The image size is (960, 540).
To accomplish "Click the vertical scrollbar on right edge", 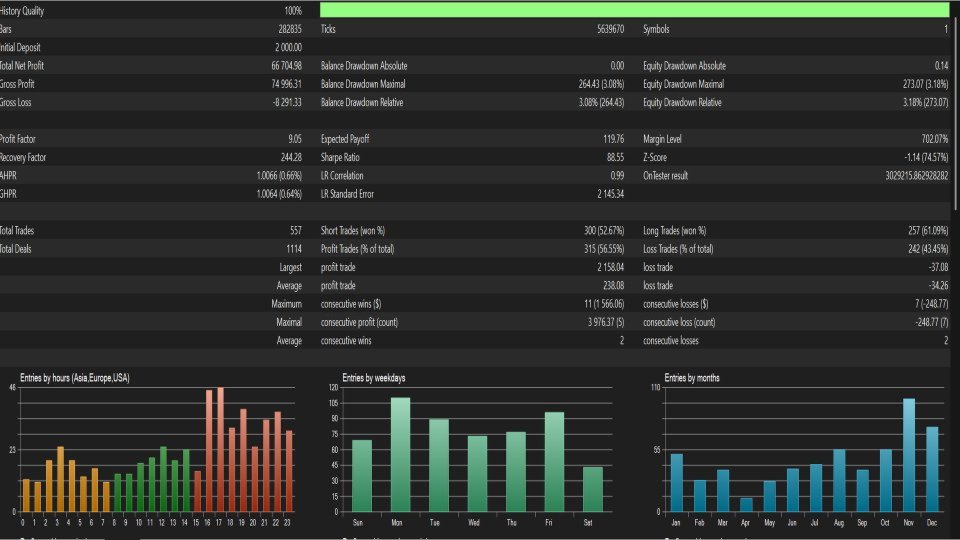I will [x=955, y=115].
